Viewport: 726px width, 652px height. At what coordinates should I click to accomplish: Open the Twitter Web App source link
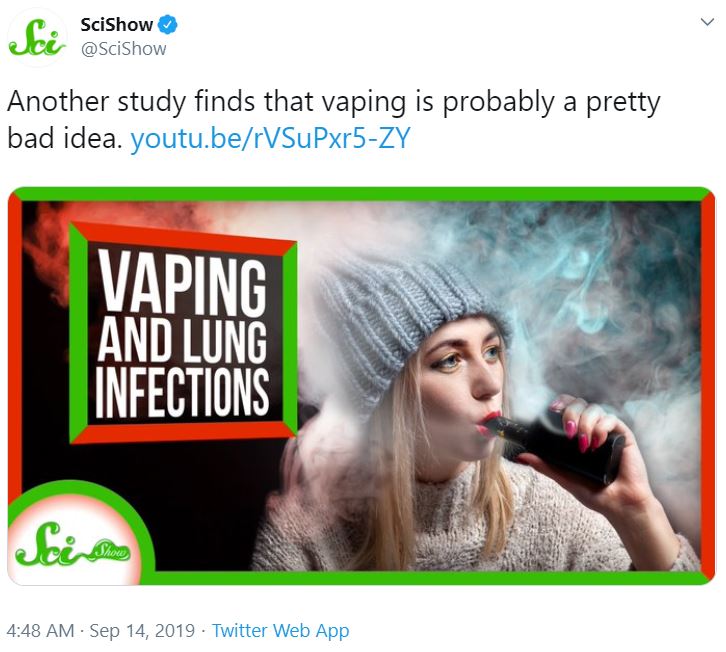click(281, 631)
